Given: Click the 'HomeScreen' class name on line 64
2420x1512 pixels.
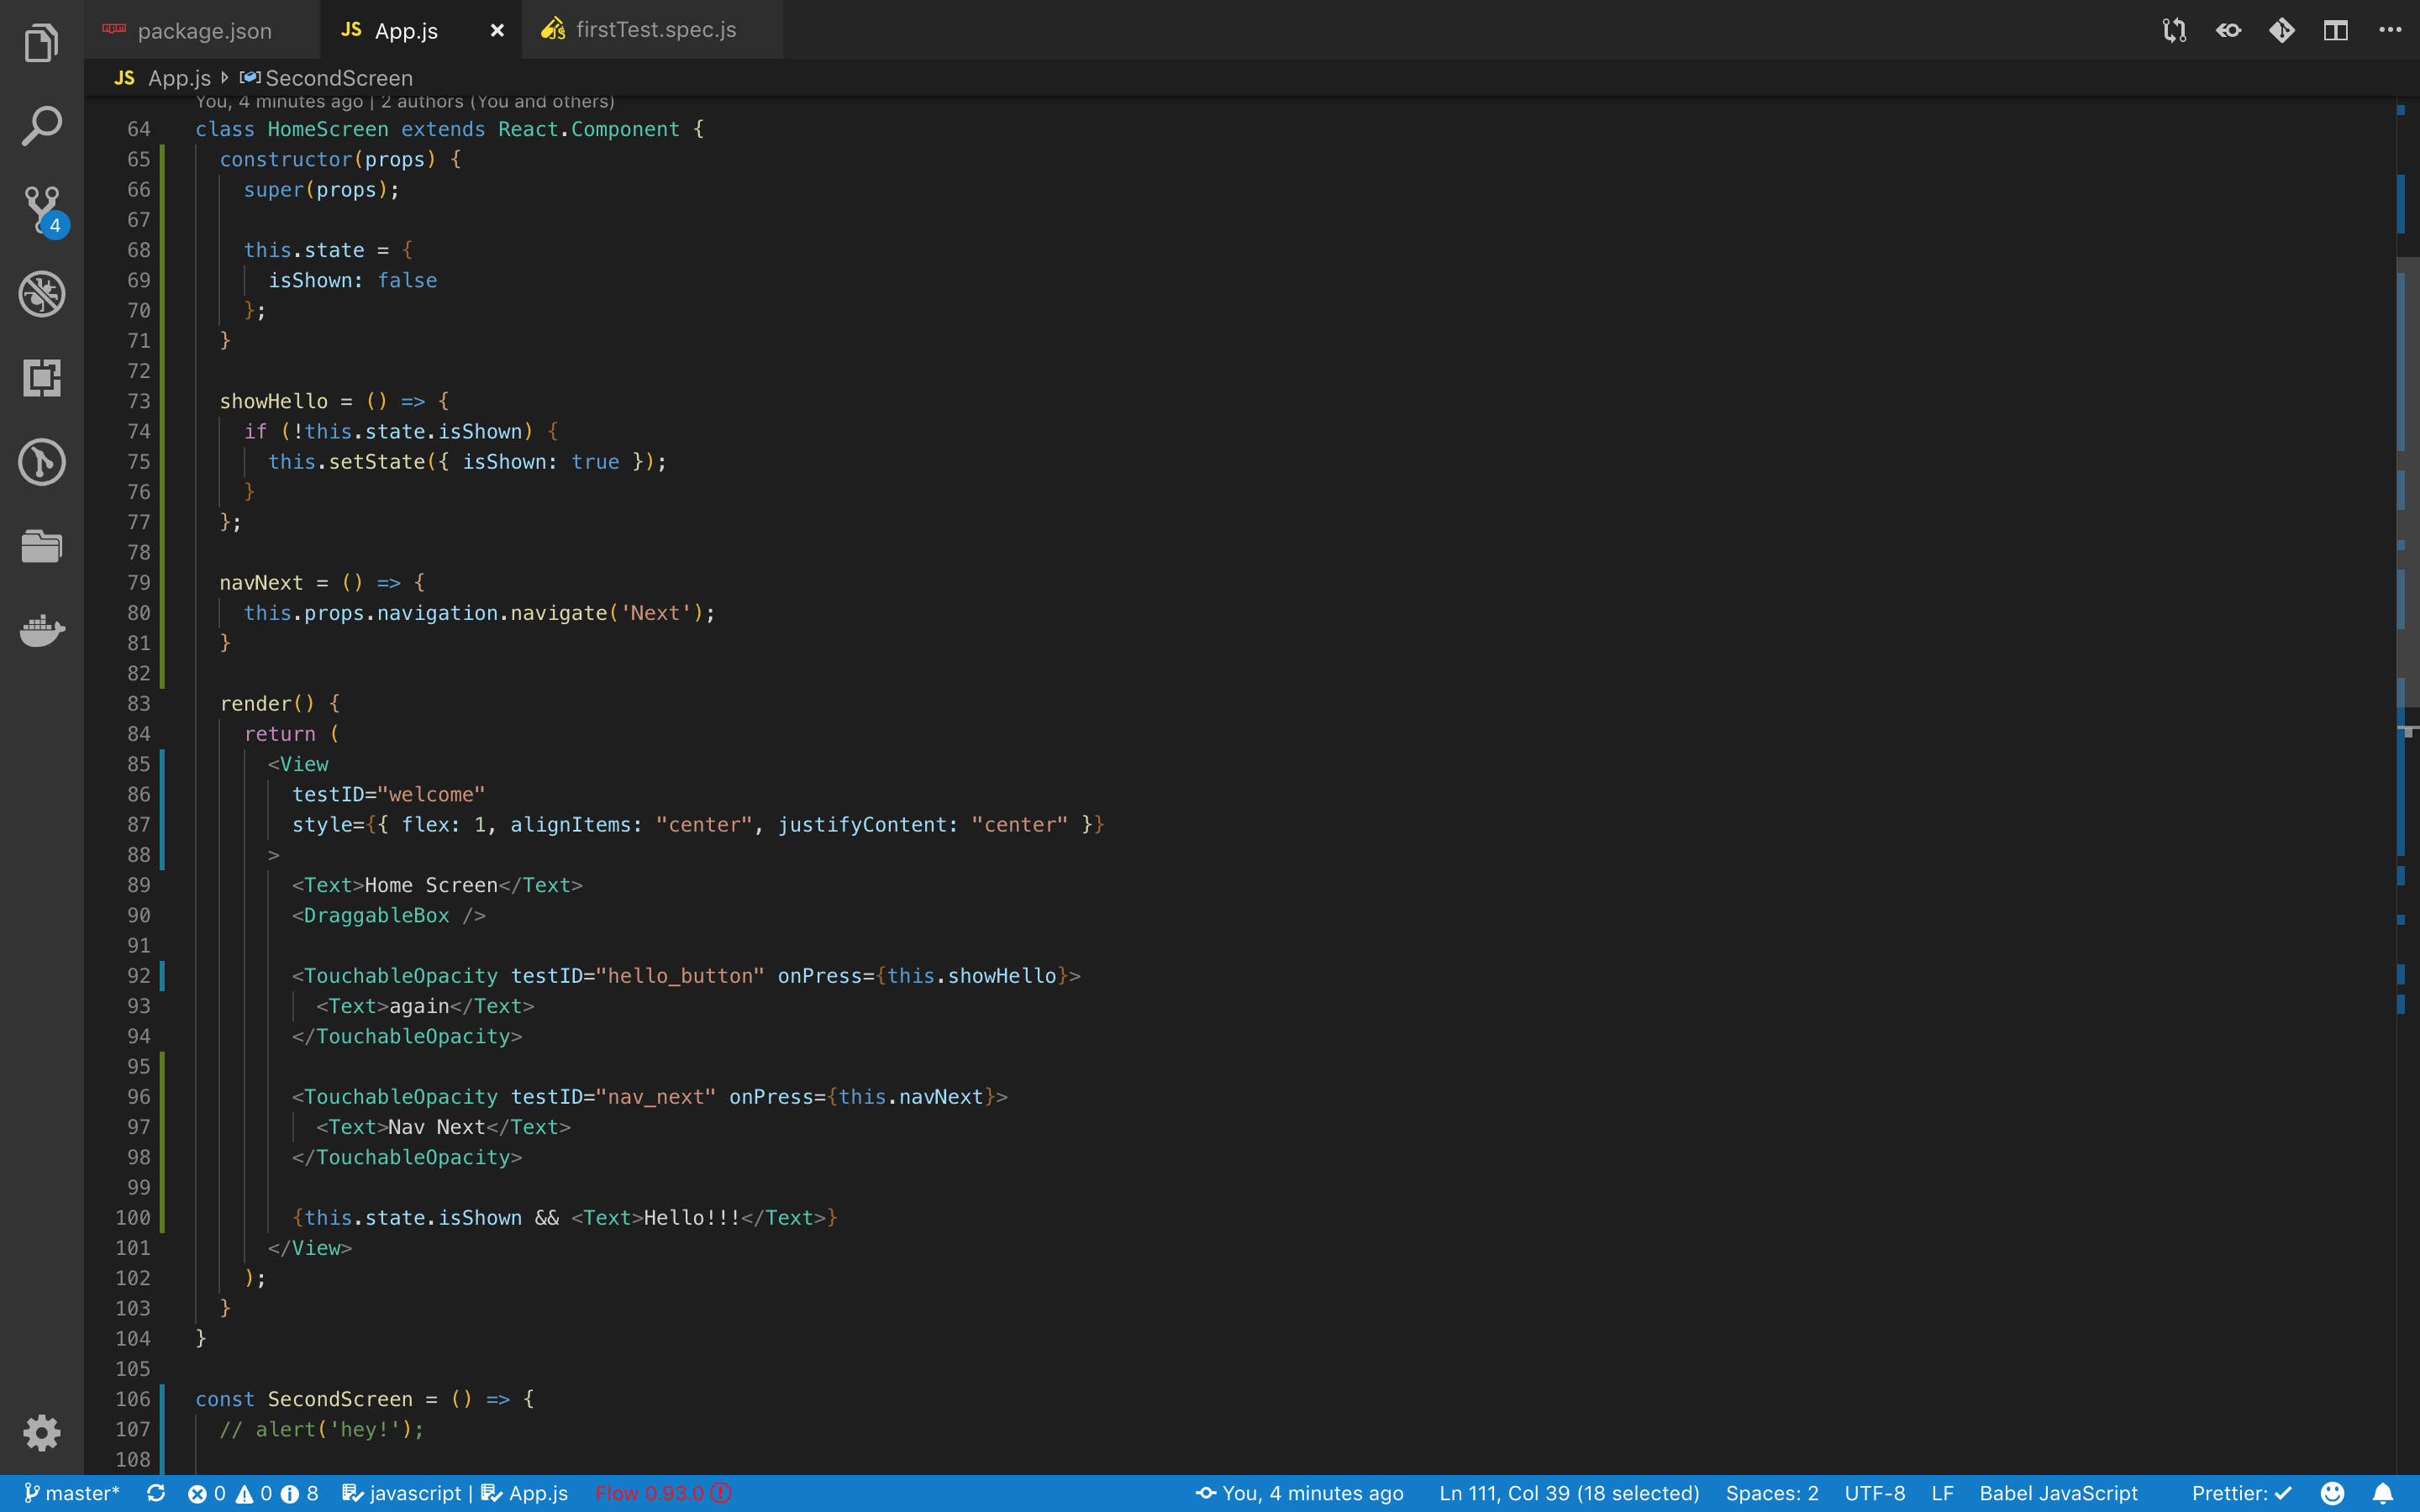Looking at the screenshot, I should point(328,129).
